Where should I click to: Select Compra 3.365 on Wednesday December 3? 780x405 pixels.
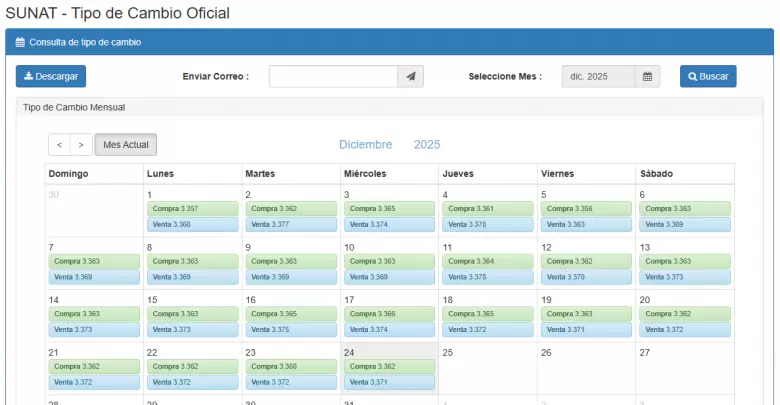[389, 209]
